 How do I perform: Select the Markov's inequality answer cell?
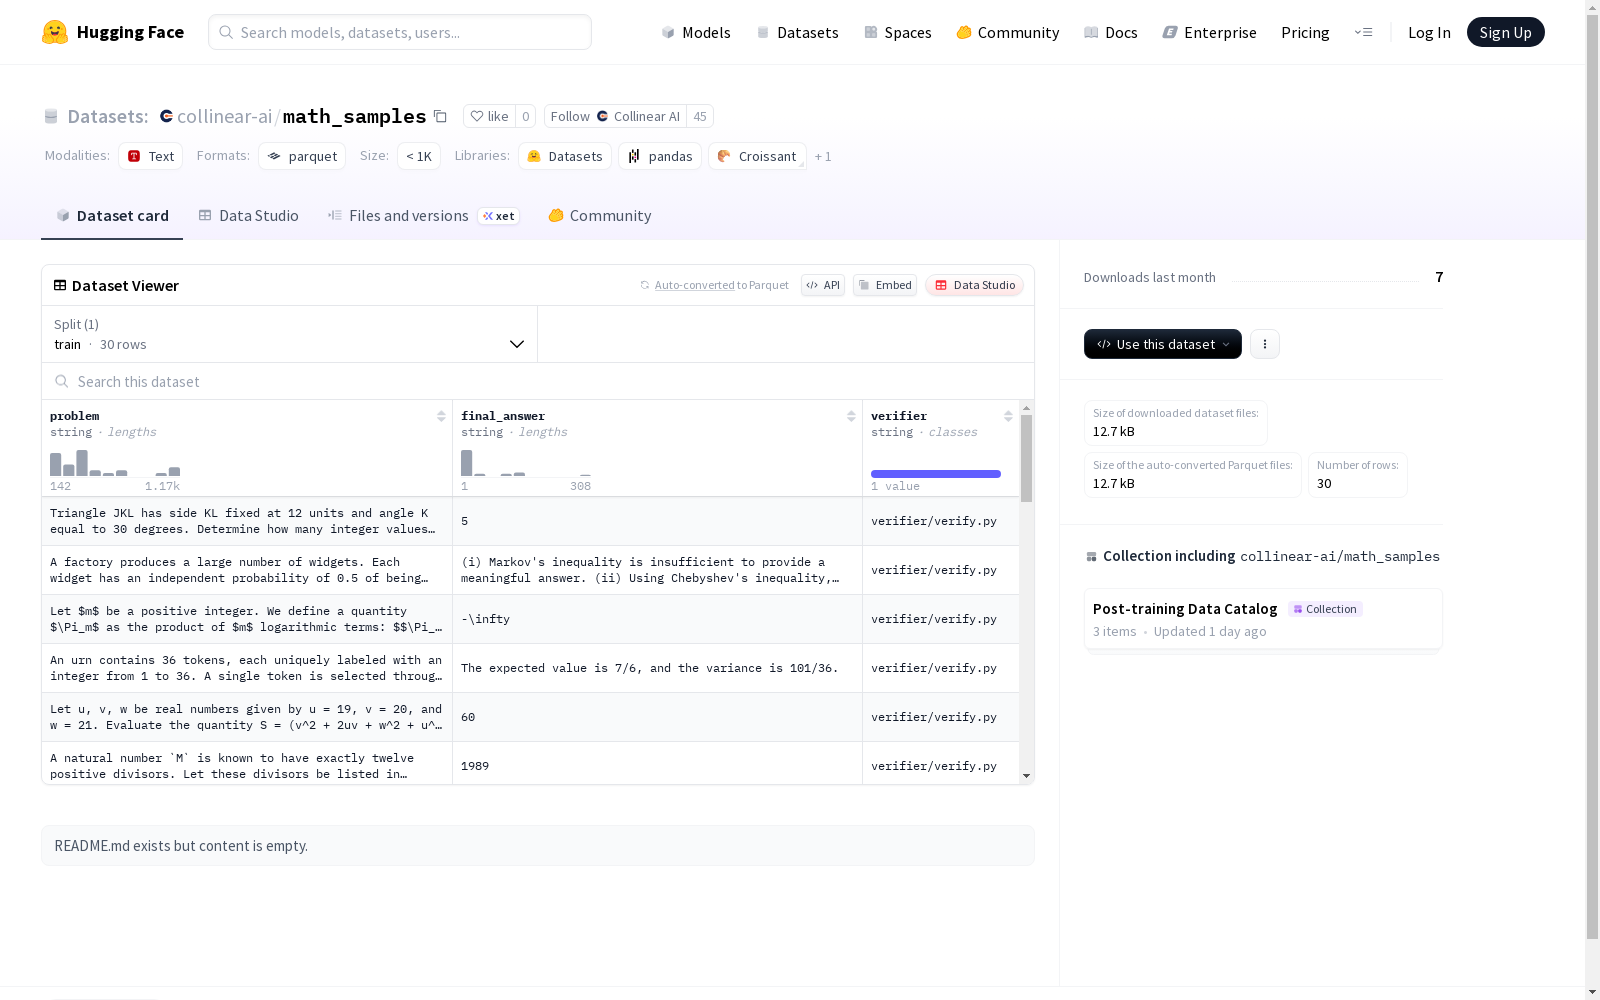tap(657, 570)
